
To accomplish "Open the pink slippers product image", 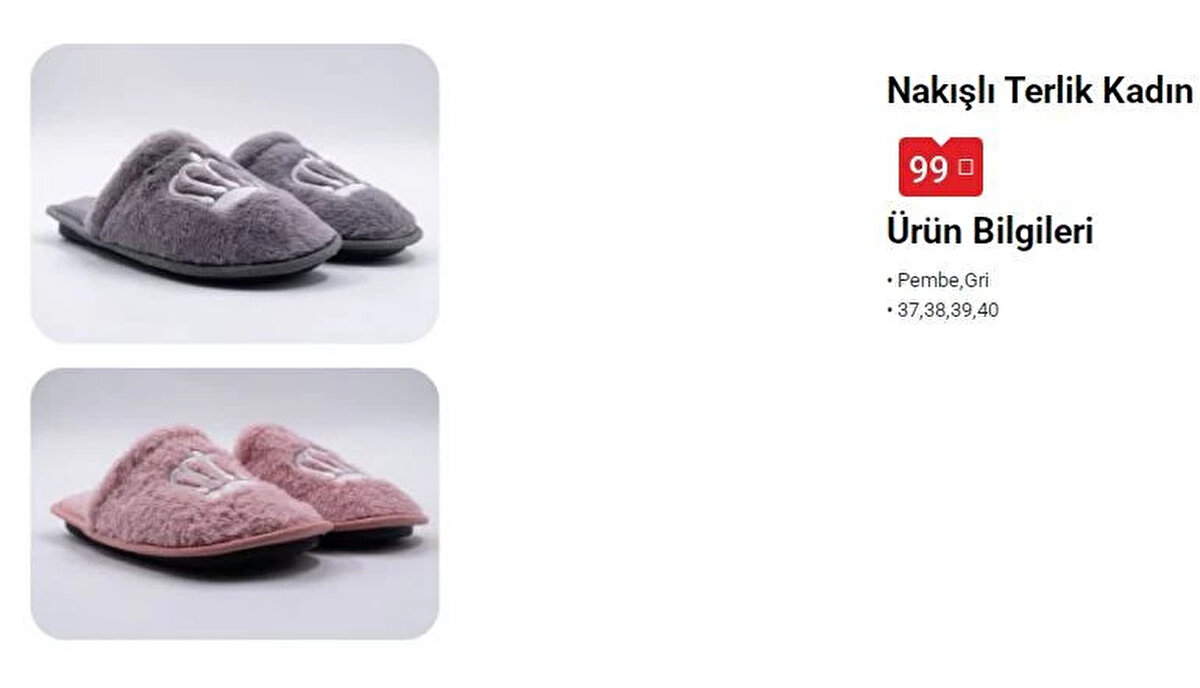I will [234, 503].
